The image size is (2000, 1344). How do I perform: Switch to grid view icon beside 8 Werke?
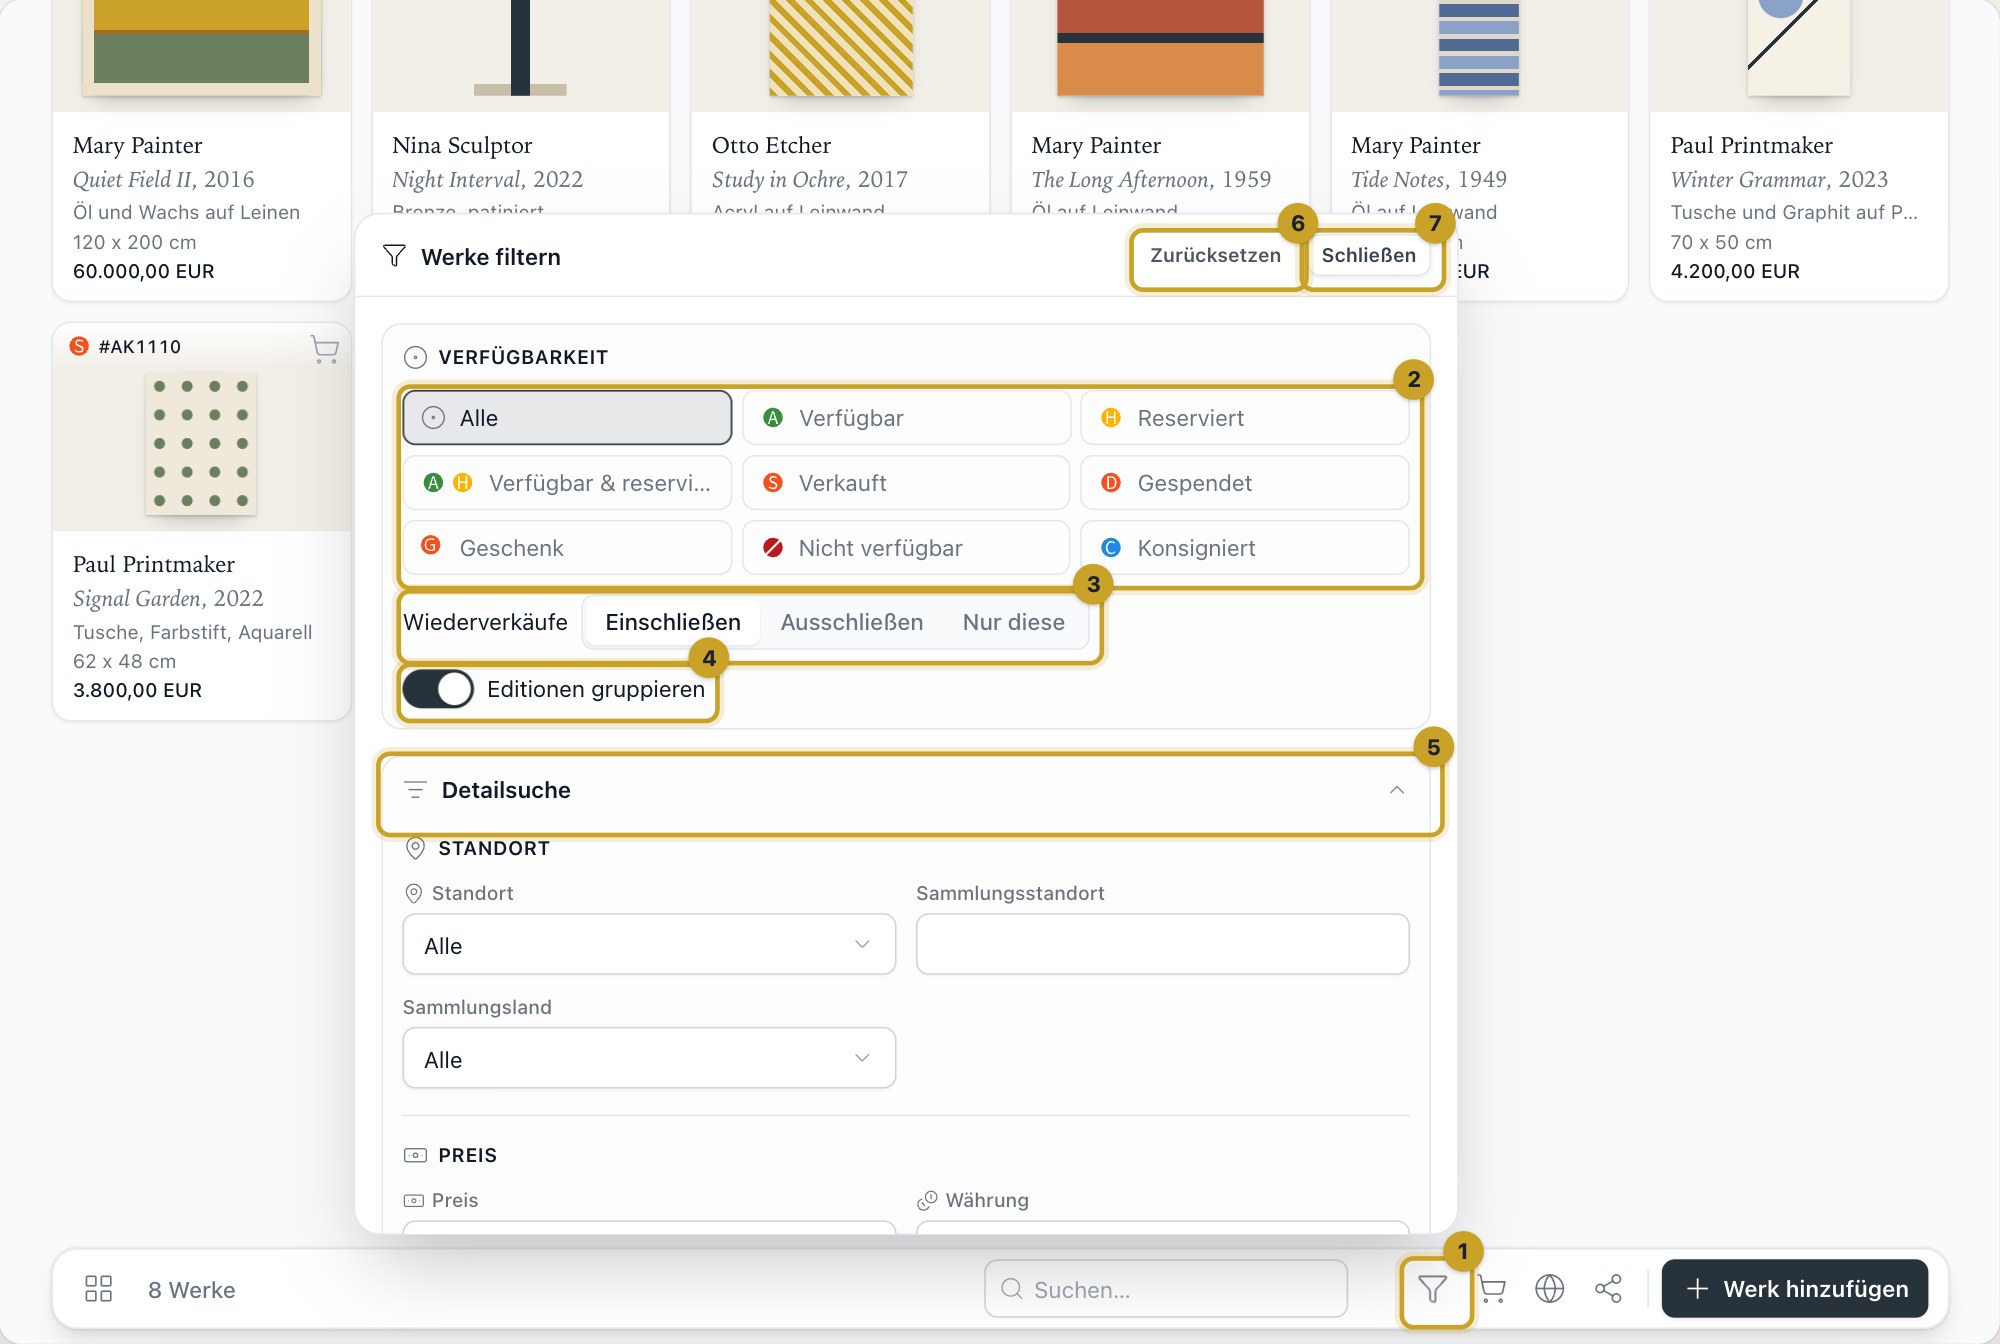tap(98, 1289)
